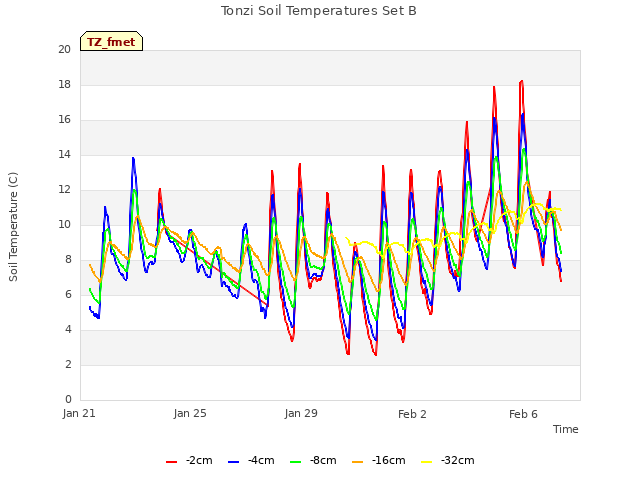Click the 18 y-axis tick label
This screenshot has width=640, height=480.
point(64,84)
